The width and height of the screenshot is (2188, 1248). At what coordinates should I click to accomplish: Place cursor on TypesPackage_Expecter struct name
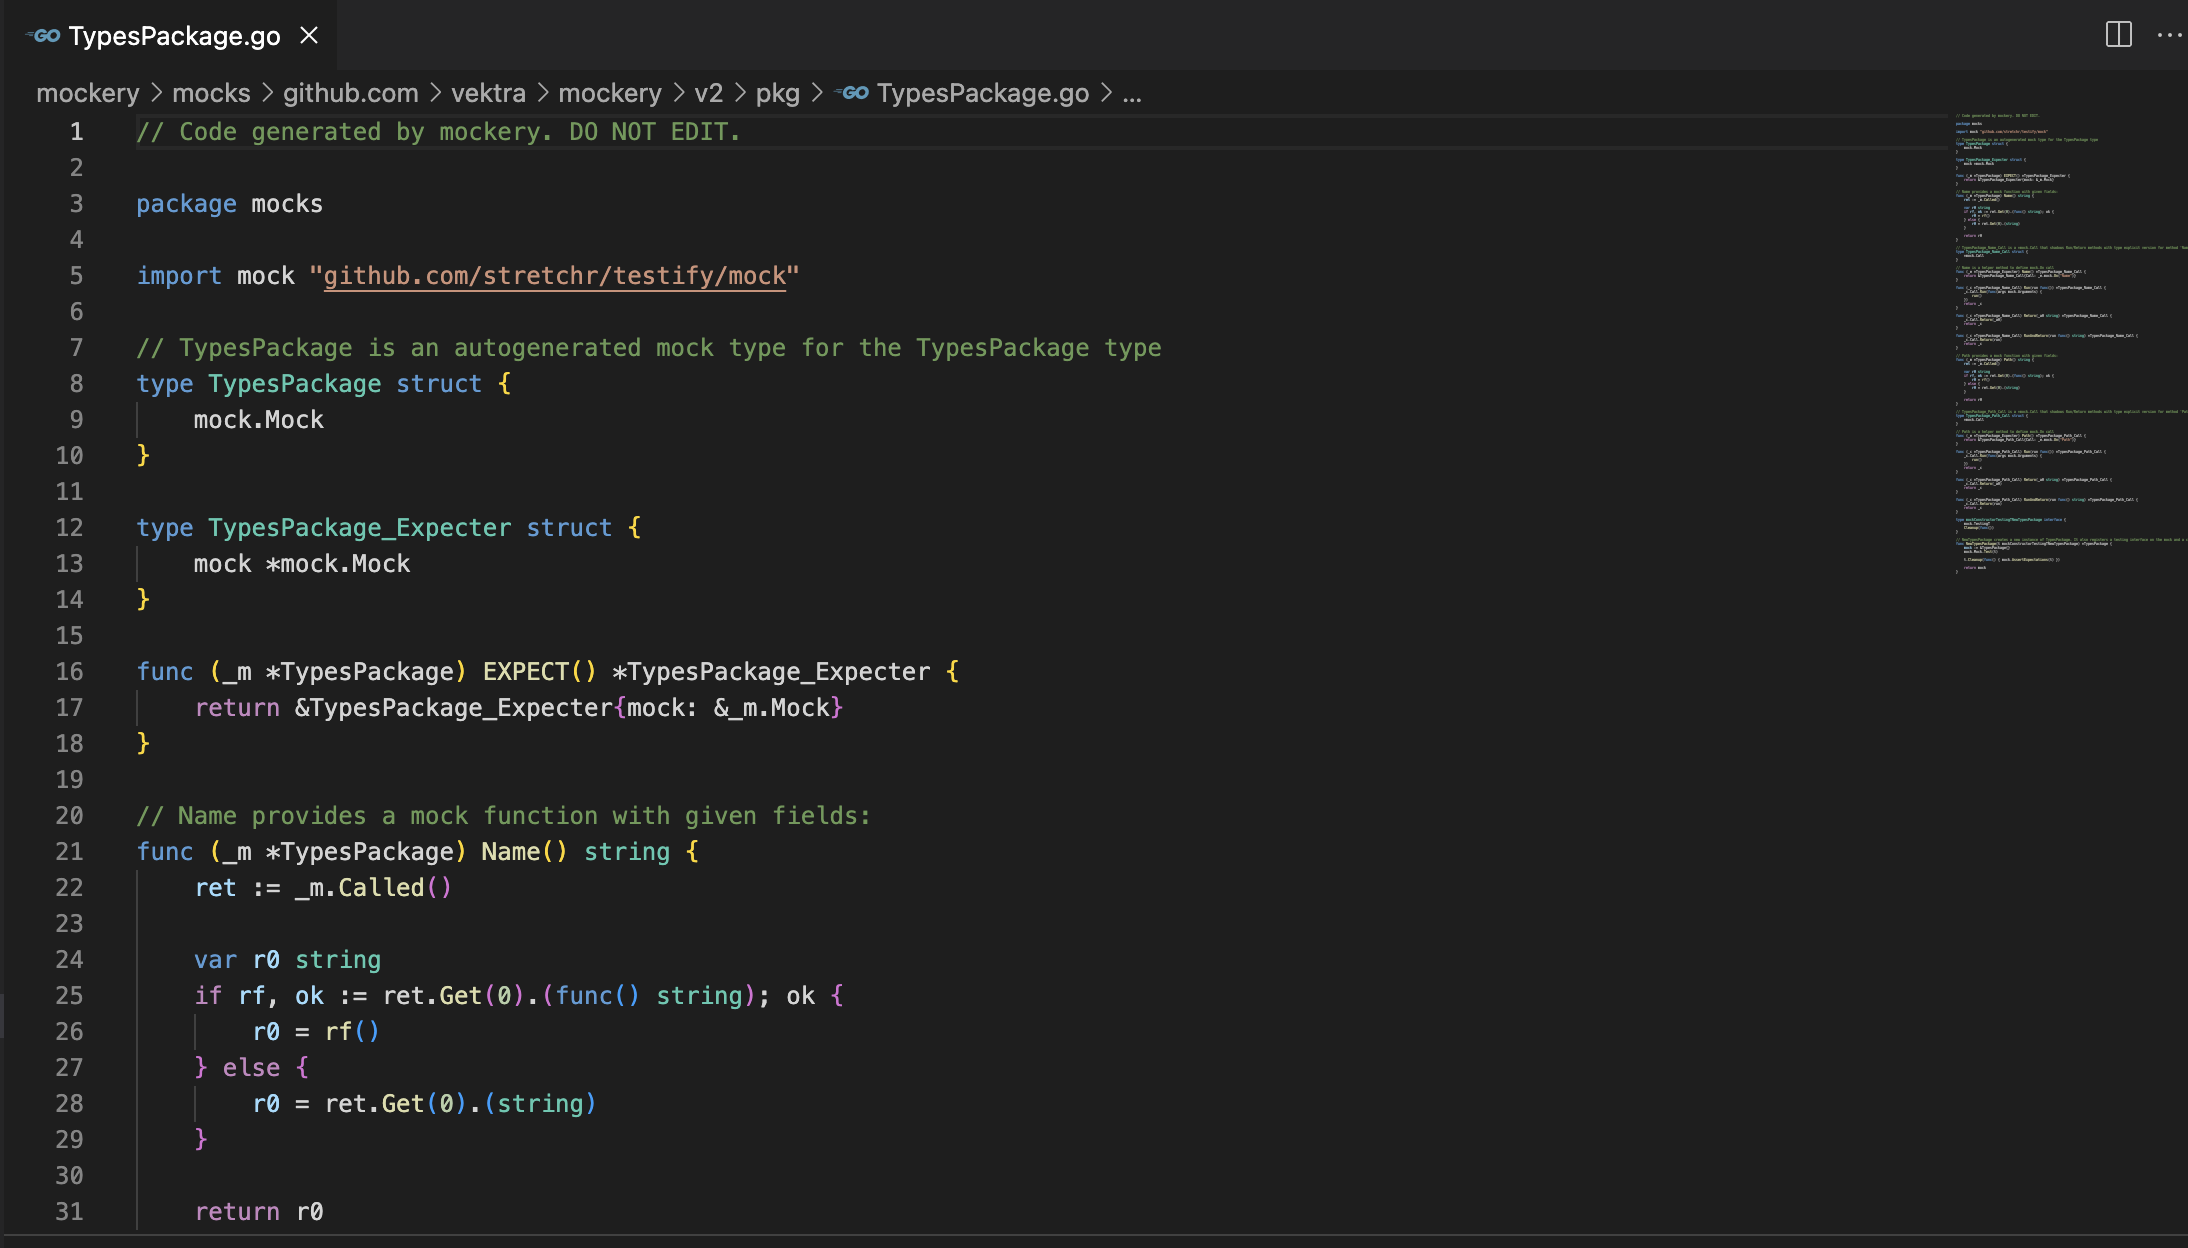pos(359,528)
